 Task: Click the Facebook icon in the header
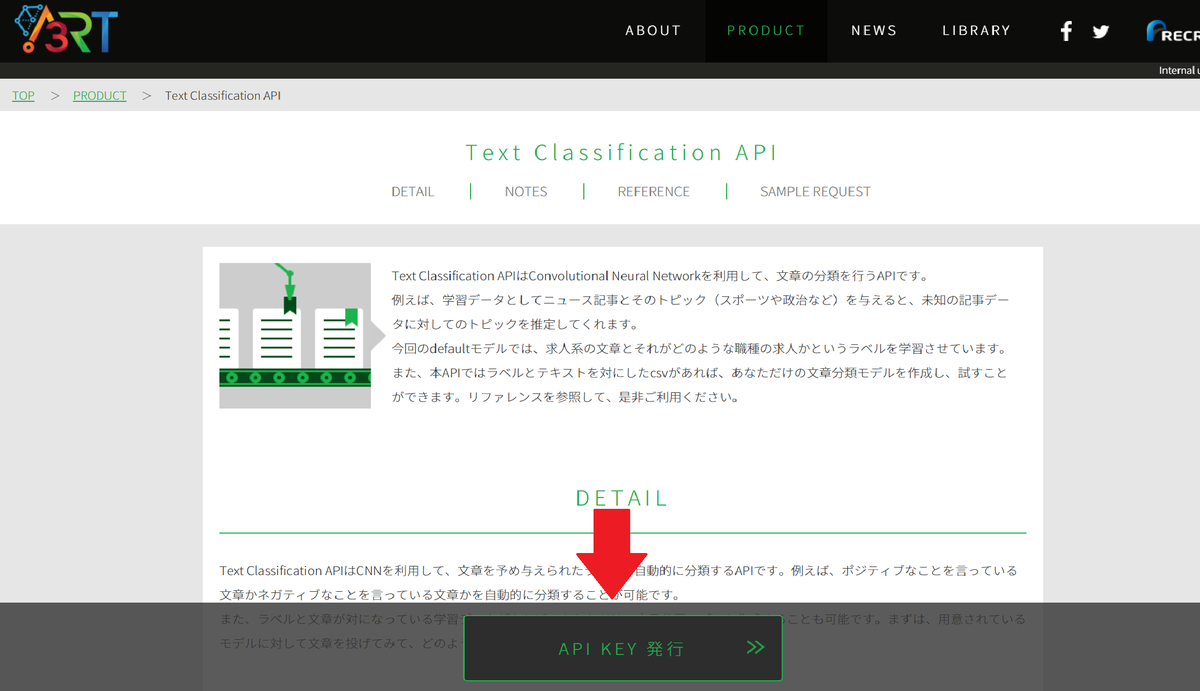pyautogui.click(x=1065, y=30)
